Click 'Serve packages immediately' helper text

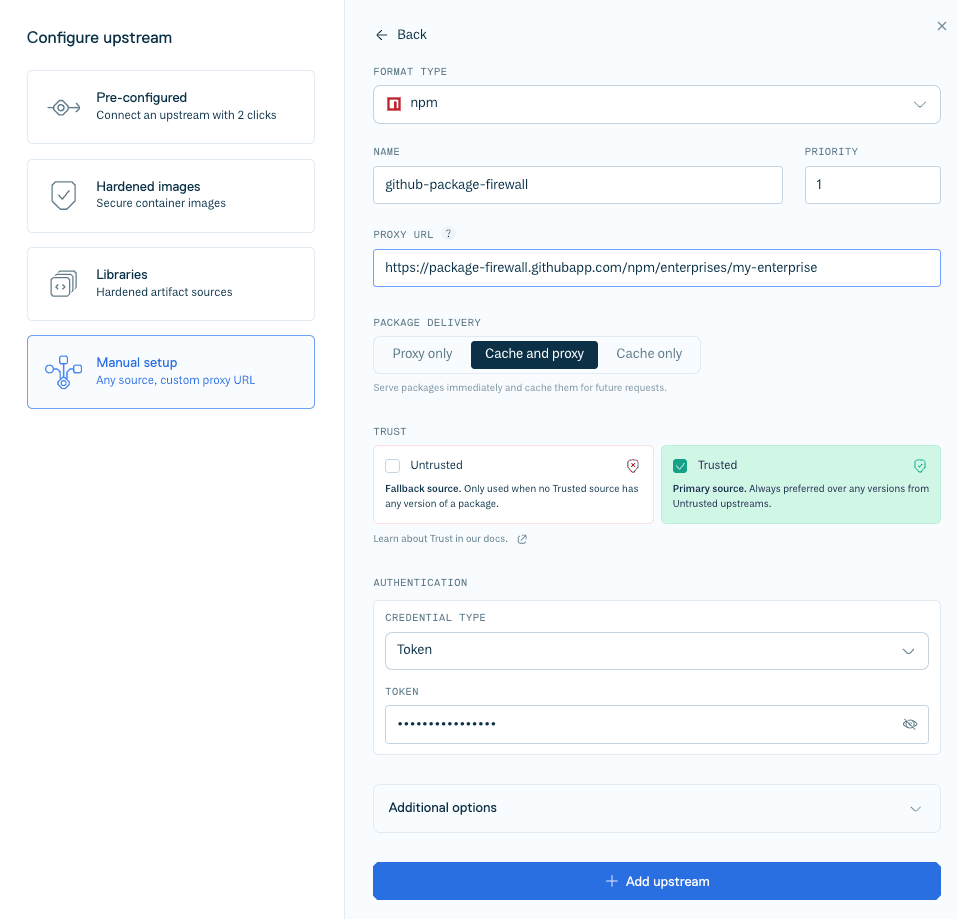[x=520, y=388]
